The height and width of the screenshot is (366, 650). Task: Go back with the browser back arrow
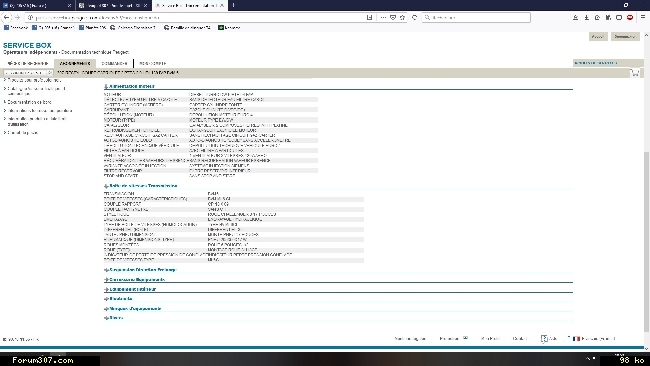click(7, 17)
